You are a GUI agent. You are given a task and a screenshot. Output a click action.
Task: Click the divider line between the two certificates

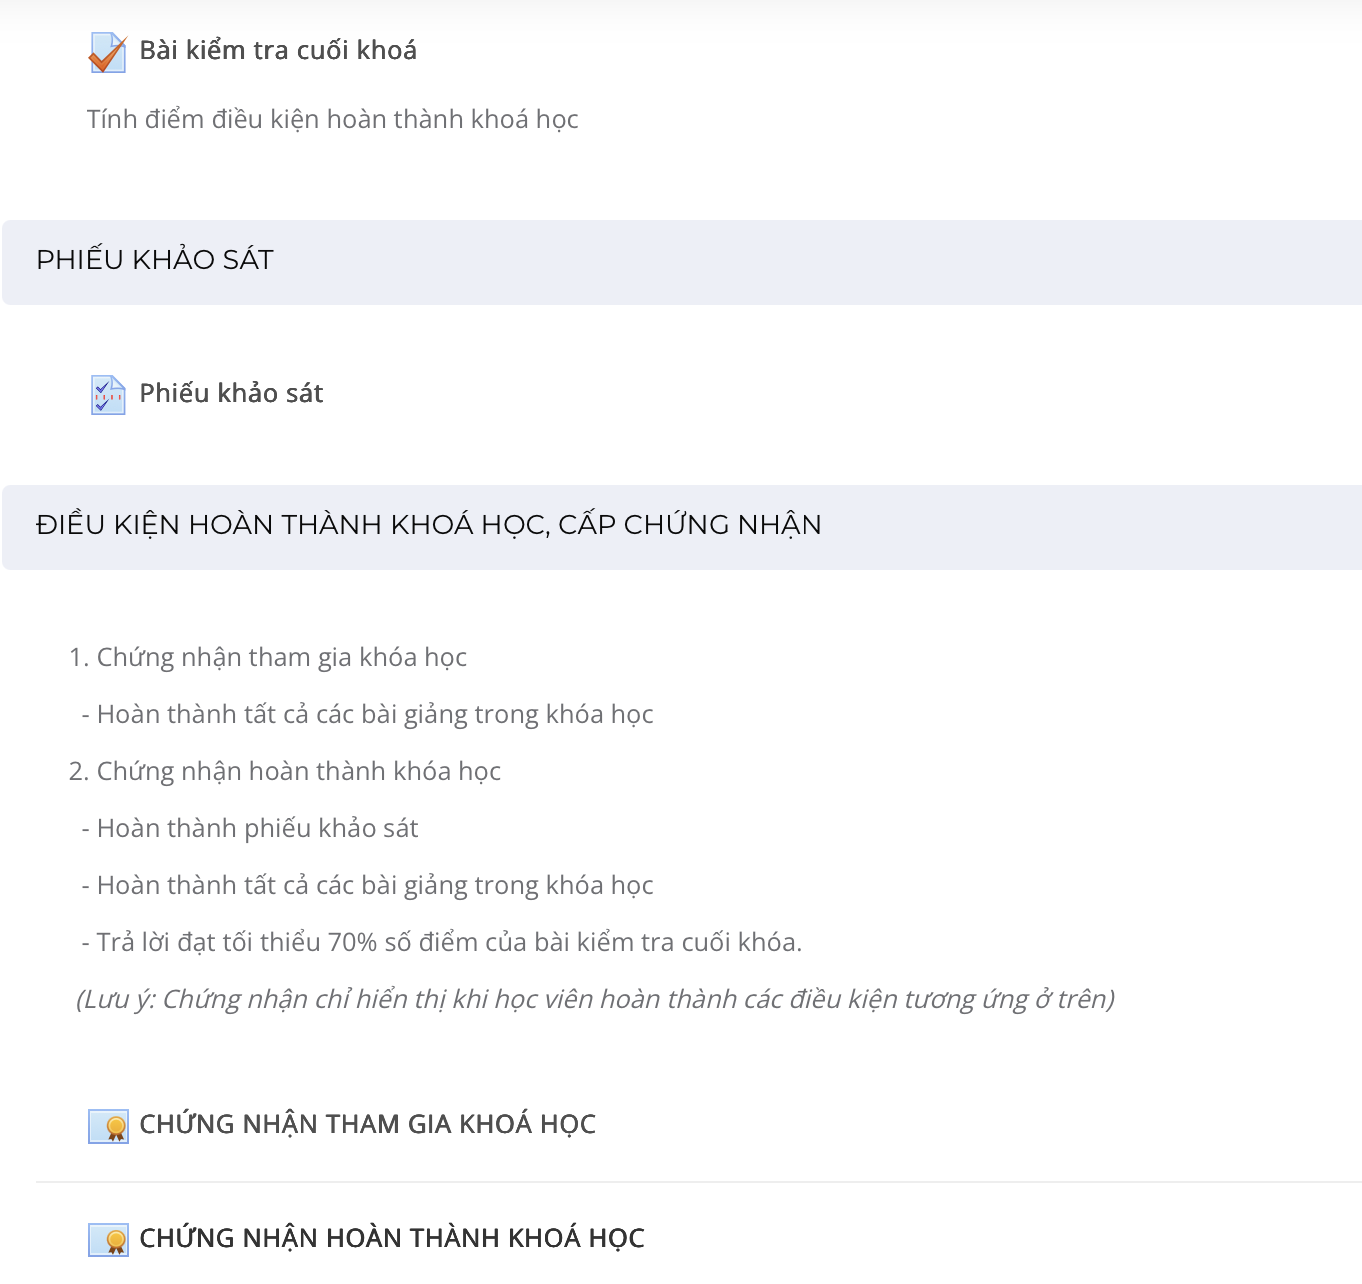[699, 1182]
